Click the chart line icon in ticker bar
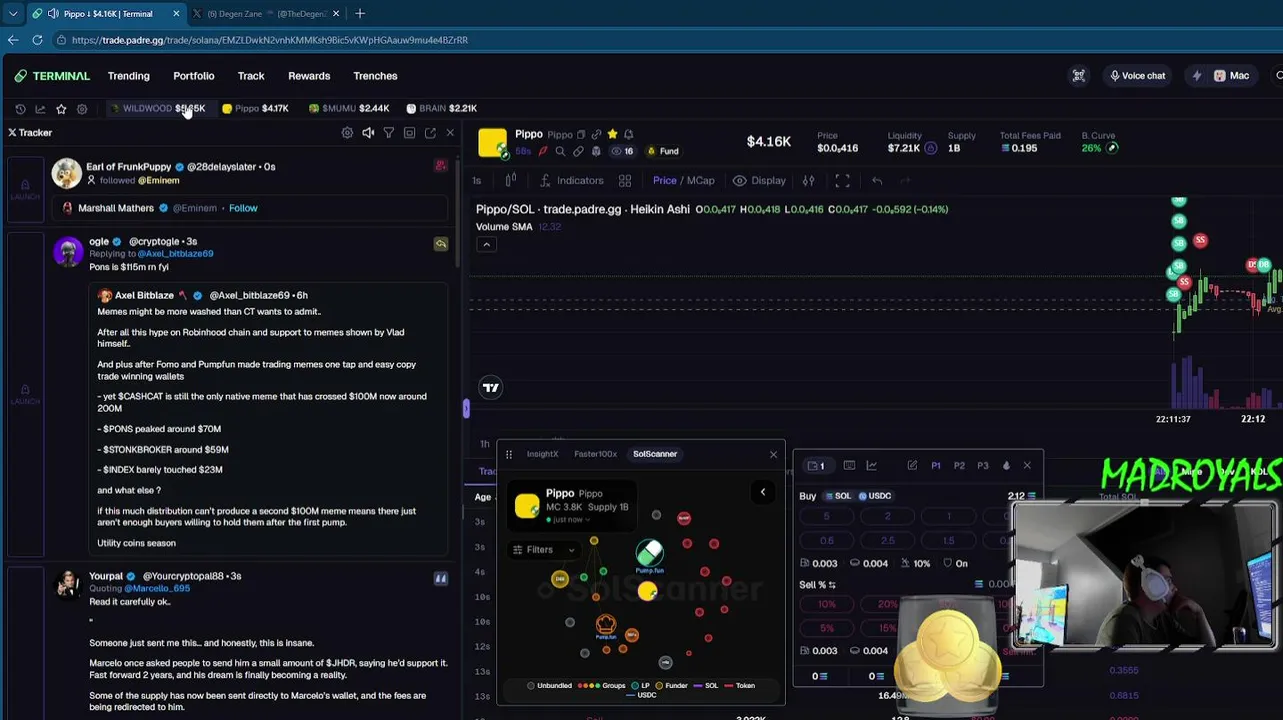This screenshot has height=720, width=1283. pyautogui.click(x=40, y=109)
